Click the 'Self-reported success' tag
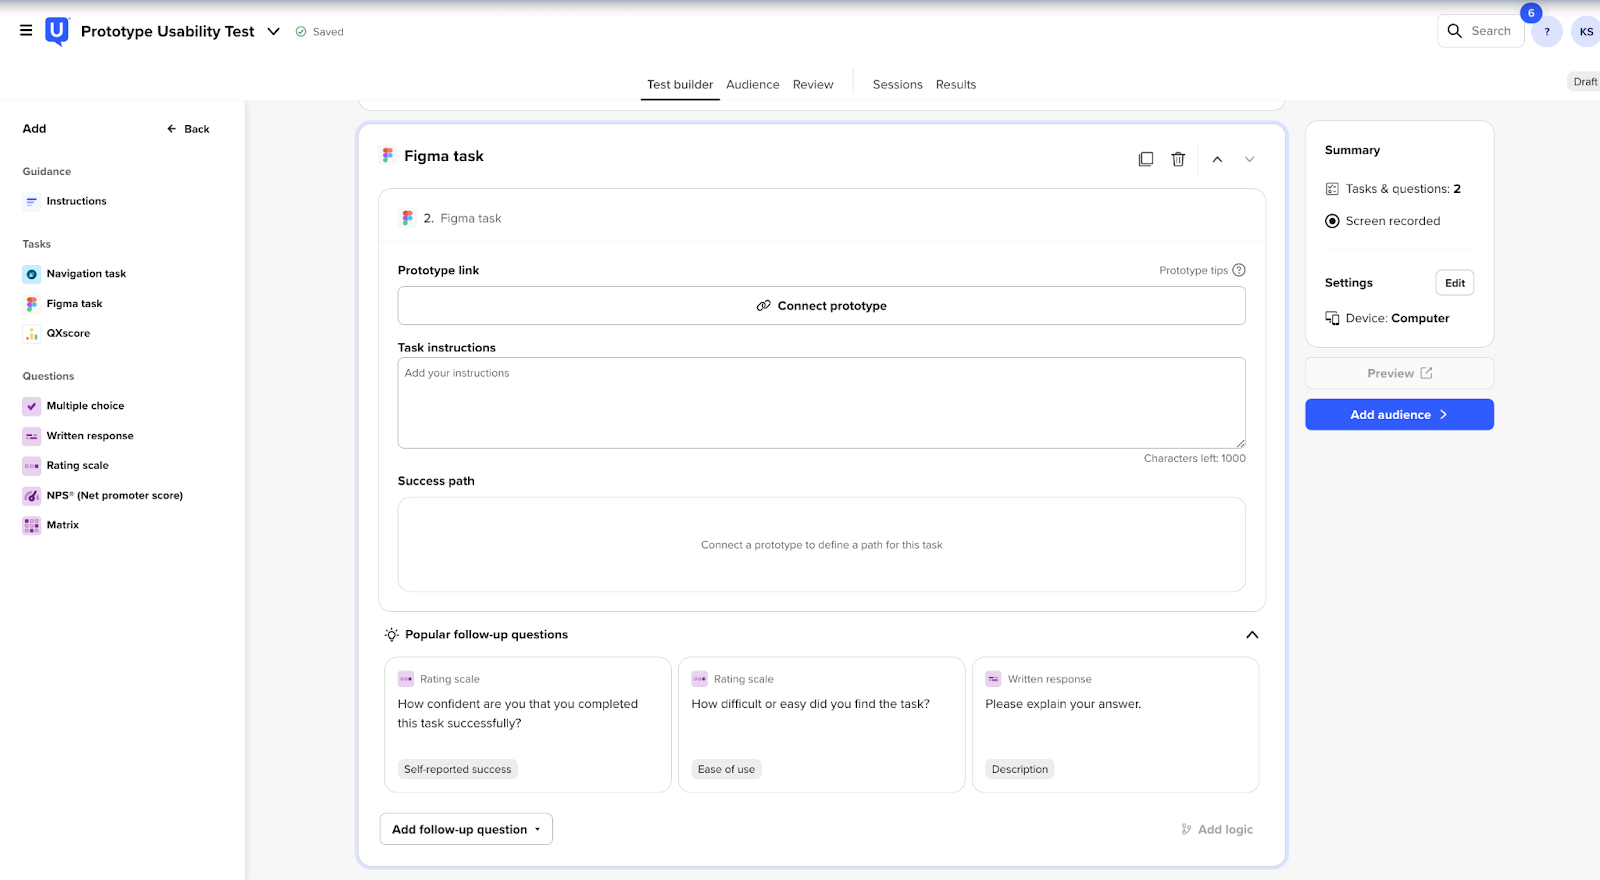This screenshot has width=1600, height=880. click(458, 769)
